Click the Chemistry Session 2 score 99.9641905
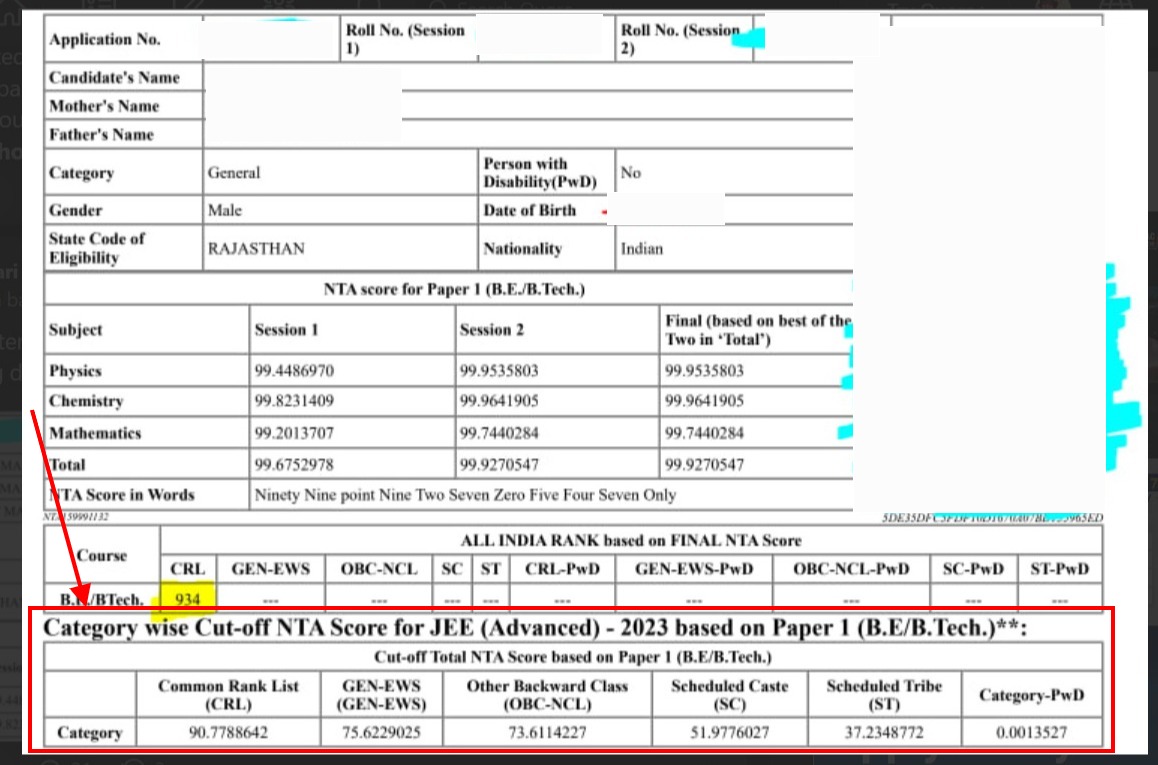Image resolution: width=1158 pixels, height=765 pixels. pyautogui.click(x=501, y=401)
